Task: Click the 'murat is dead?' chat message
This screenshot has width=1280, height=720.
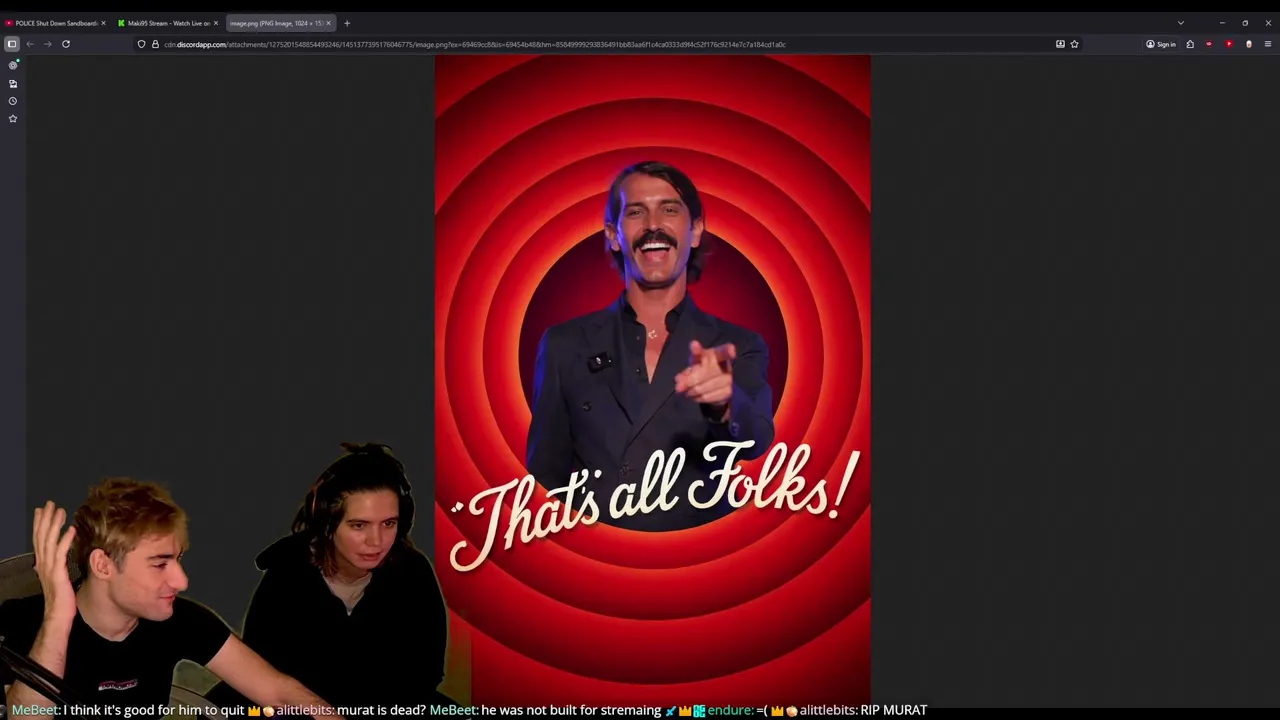Action: 381,710
